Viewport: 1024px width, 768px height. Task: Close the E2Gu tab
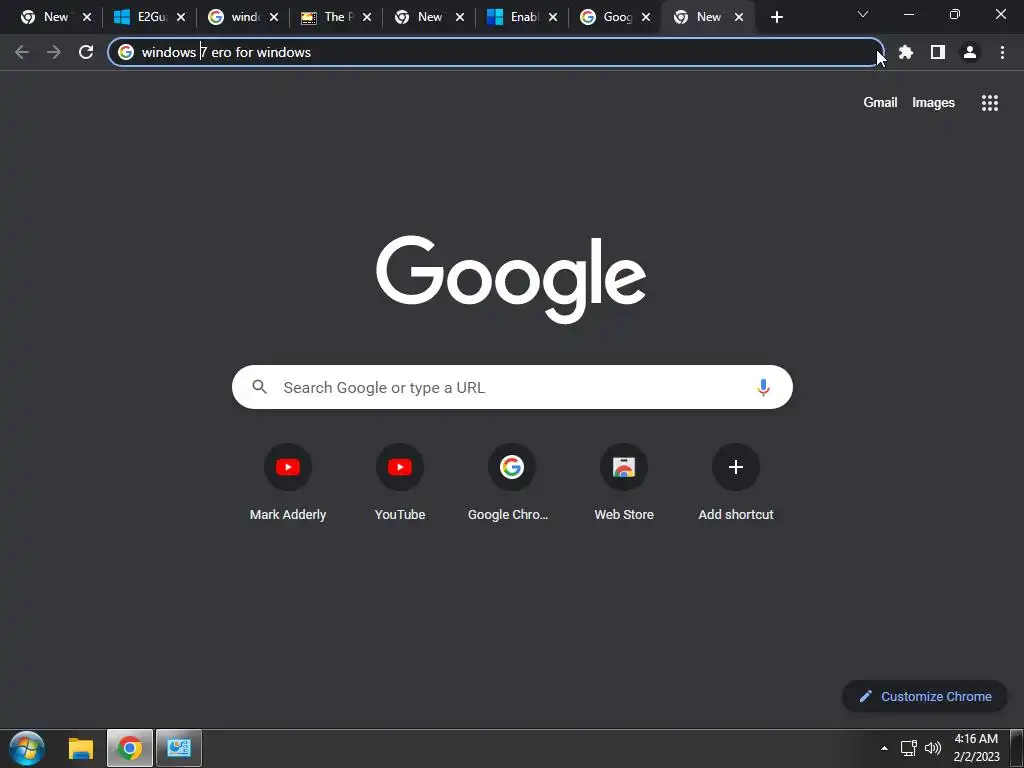pyautogui.click(x=181, y=18)
